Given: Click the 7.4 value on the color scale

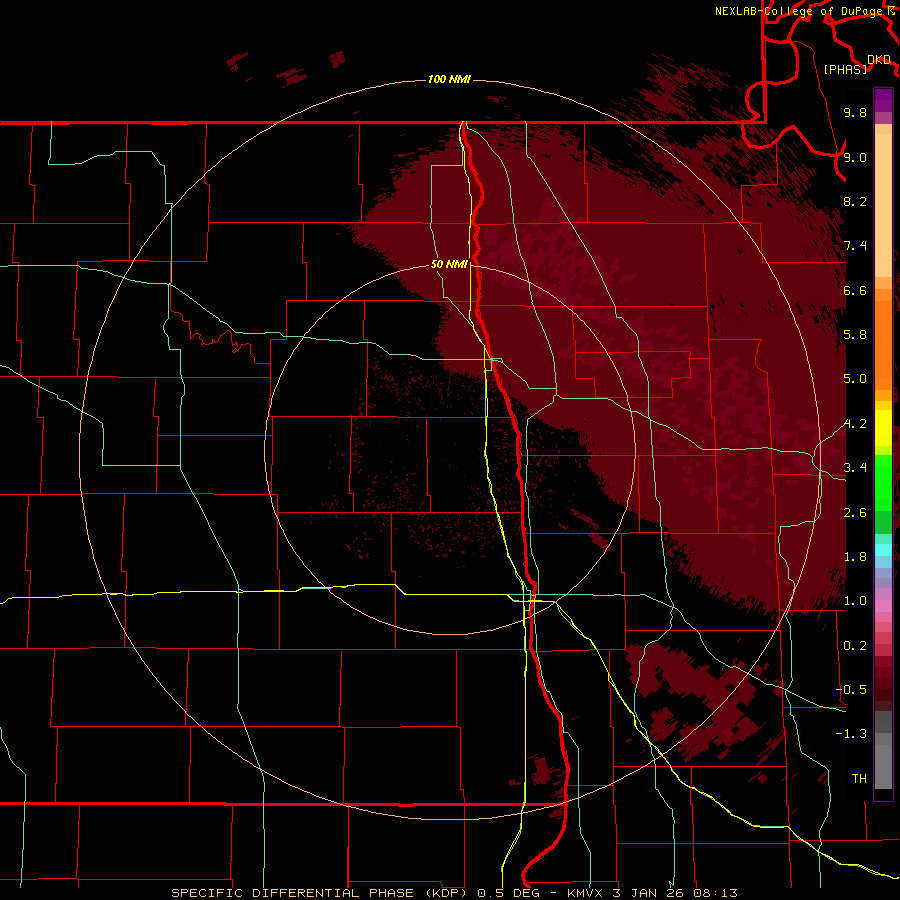Looking at the screenshot, I should (x=855, y=246).
